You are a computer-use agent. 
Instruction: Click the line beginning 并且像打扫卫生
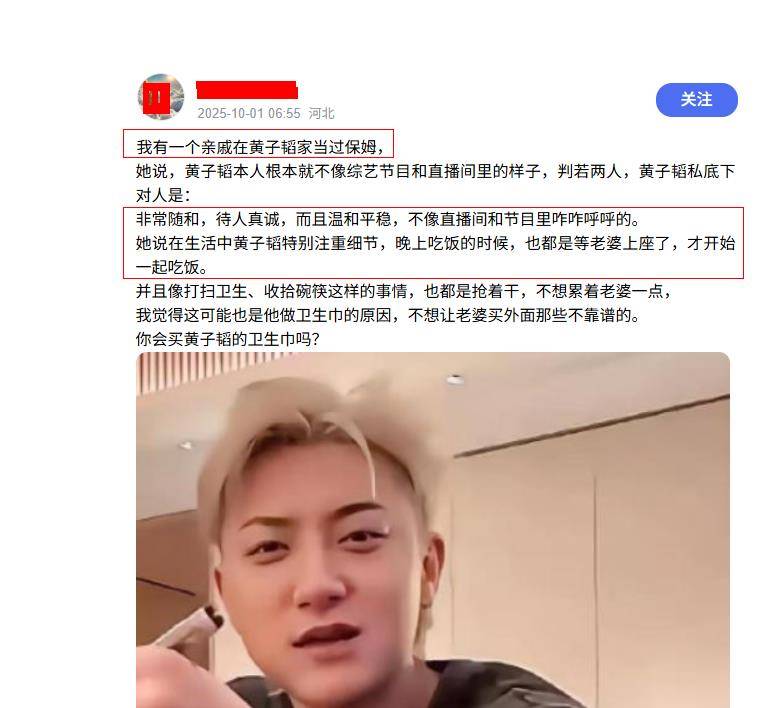click(404, 291)
